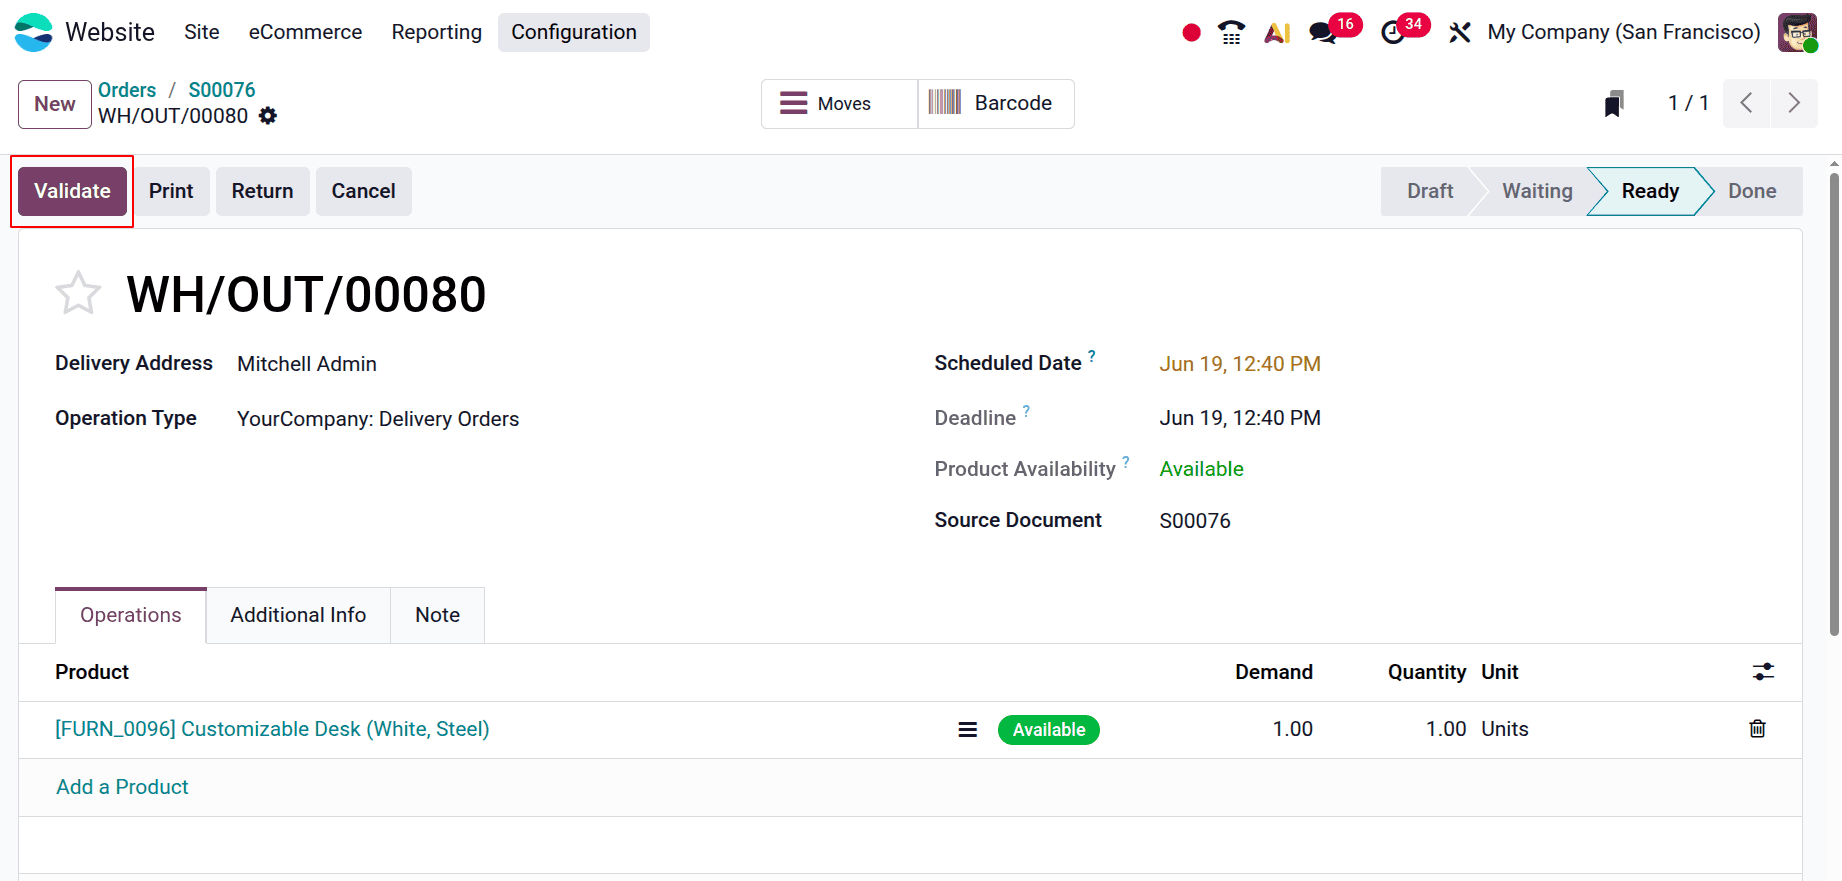1842x881 pixels.
Task: Click the Return button
Action: coord(263,191)
